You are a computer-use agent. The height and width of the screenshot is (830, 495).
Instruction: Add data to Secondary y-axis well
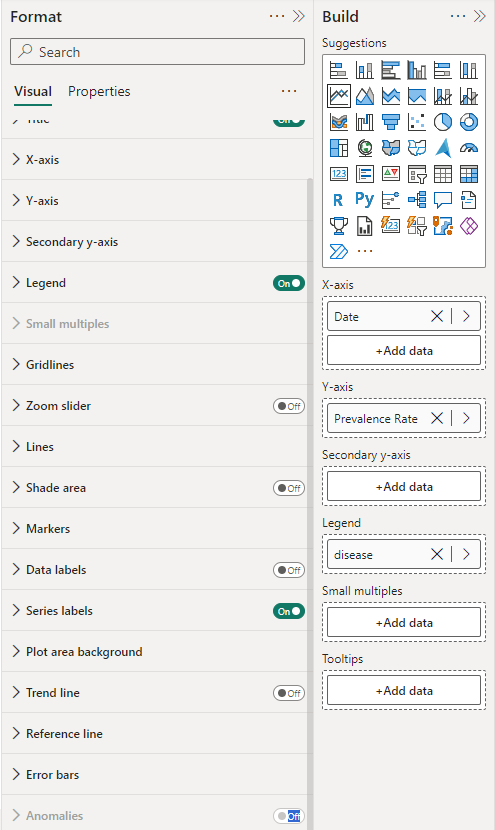point(404,486)
